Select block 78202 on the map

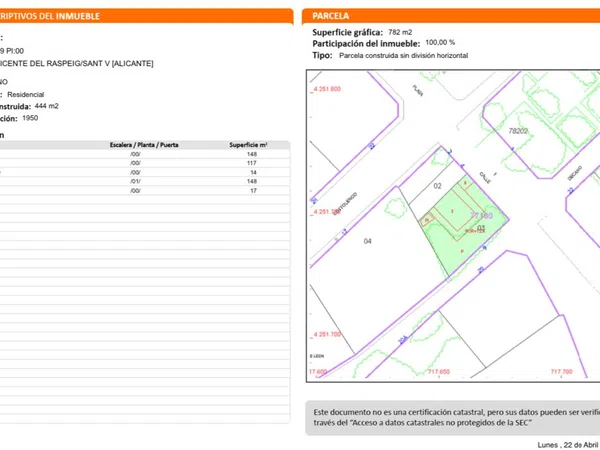[517, 130]
